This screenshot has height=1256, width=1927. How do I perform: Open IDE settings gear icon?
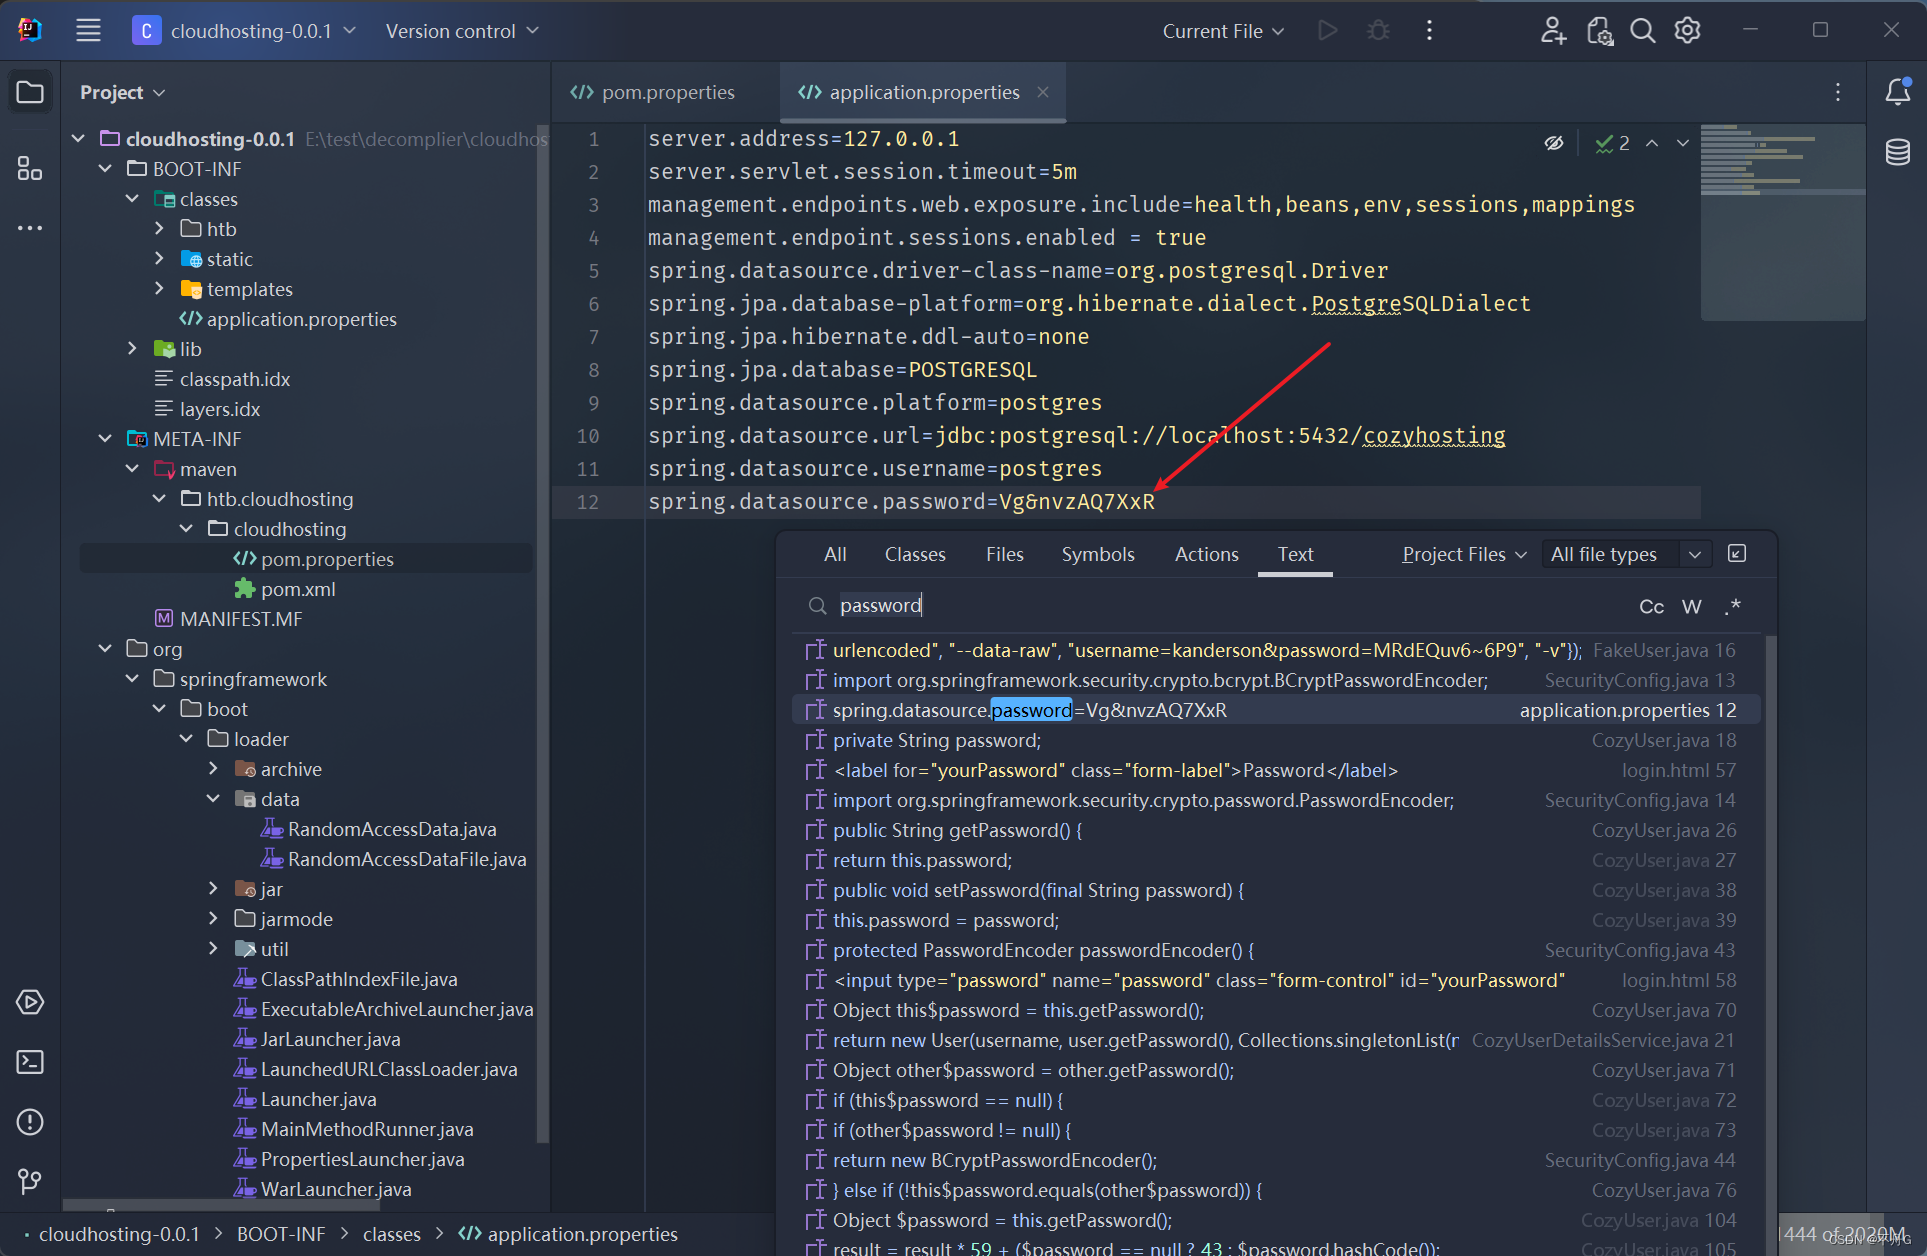coord(1688,31)
